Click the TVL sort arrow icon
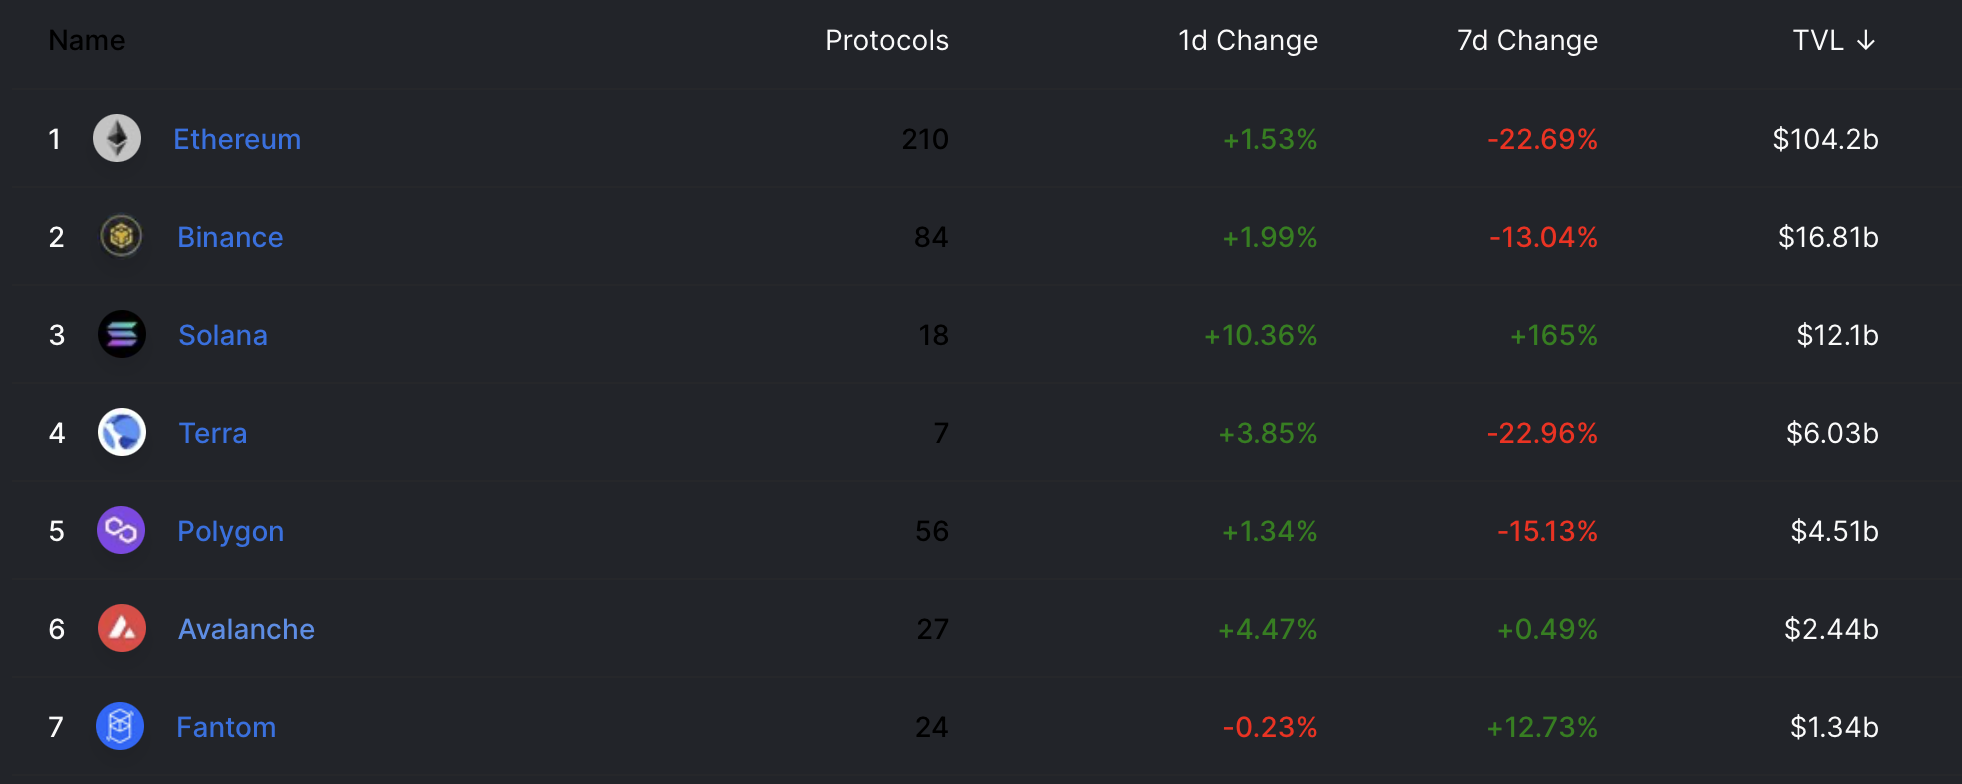 coord(1865,40)
